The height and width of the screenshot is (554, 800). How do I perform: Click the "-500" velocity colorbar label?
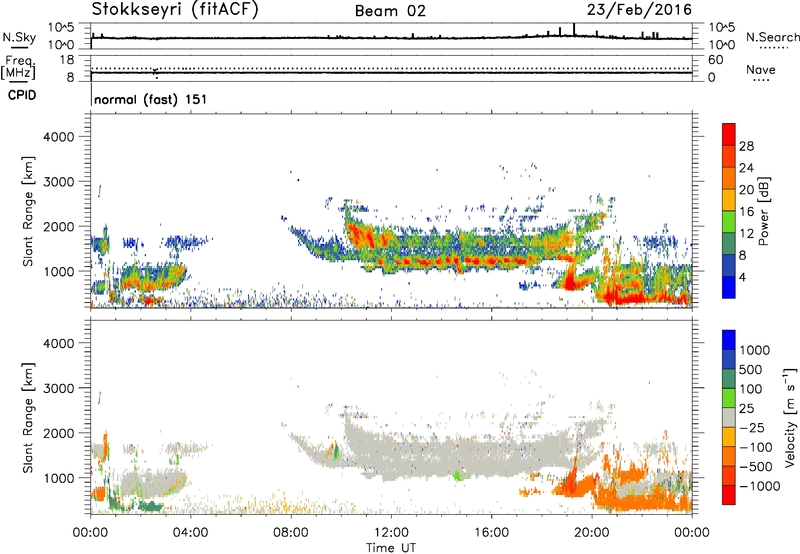click(756, 467)
